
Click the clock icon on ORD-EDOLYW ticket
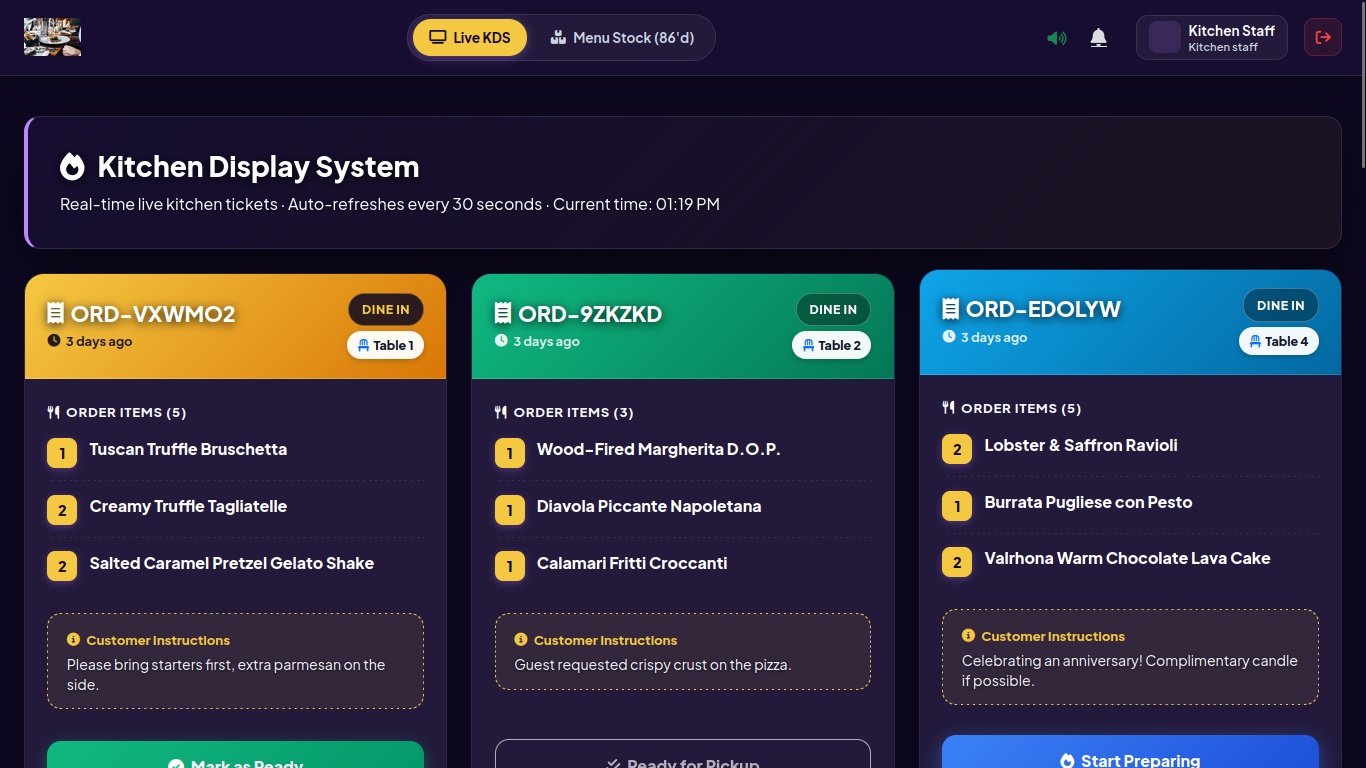tap(949, 337)
